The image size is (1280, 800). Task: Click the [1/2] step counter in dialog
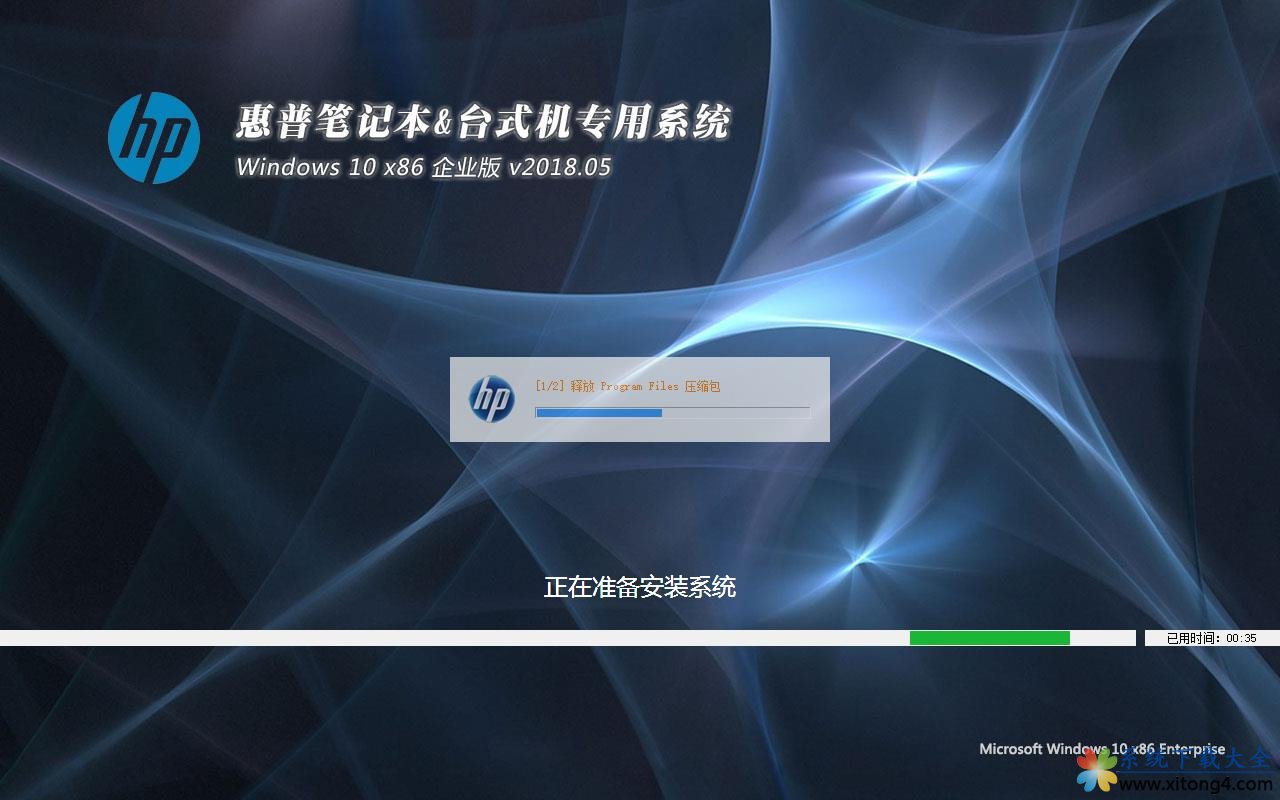(549, 386)
